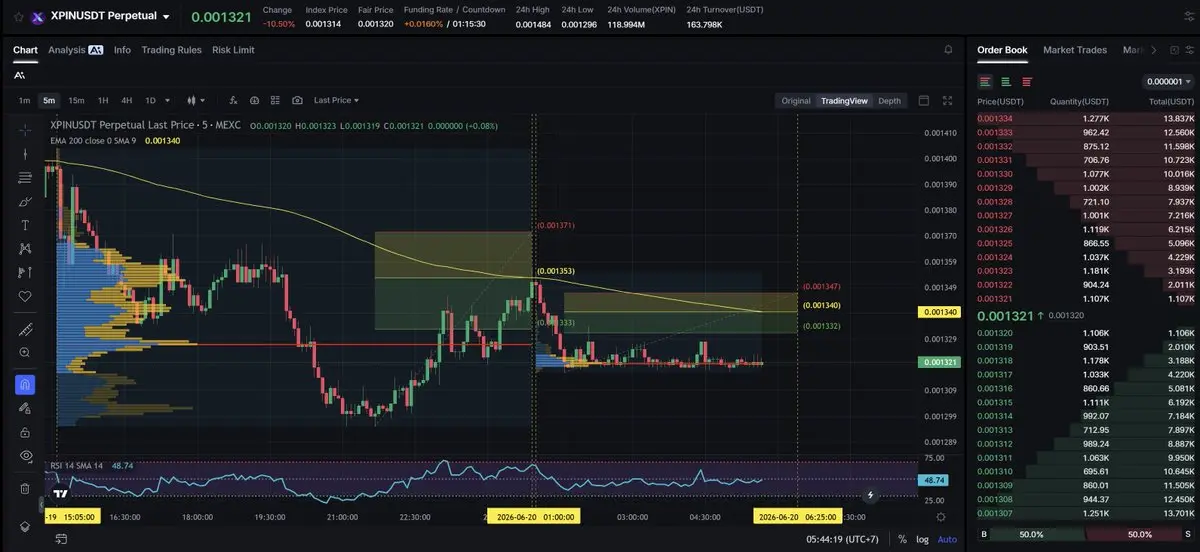Open object tree layers icon
The height and width of the screenshot is (552, 1200).
(25, 527)
